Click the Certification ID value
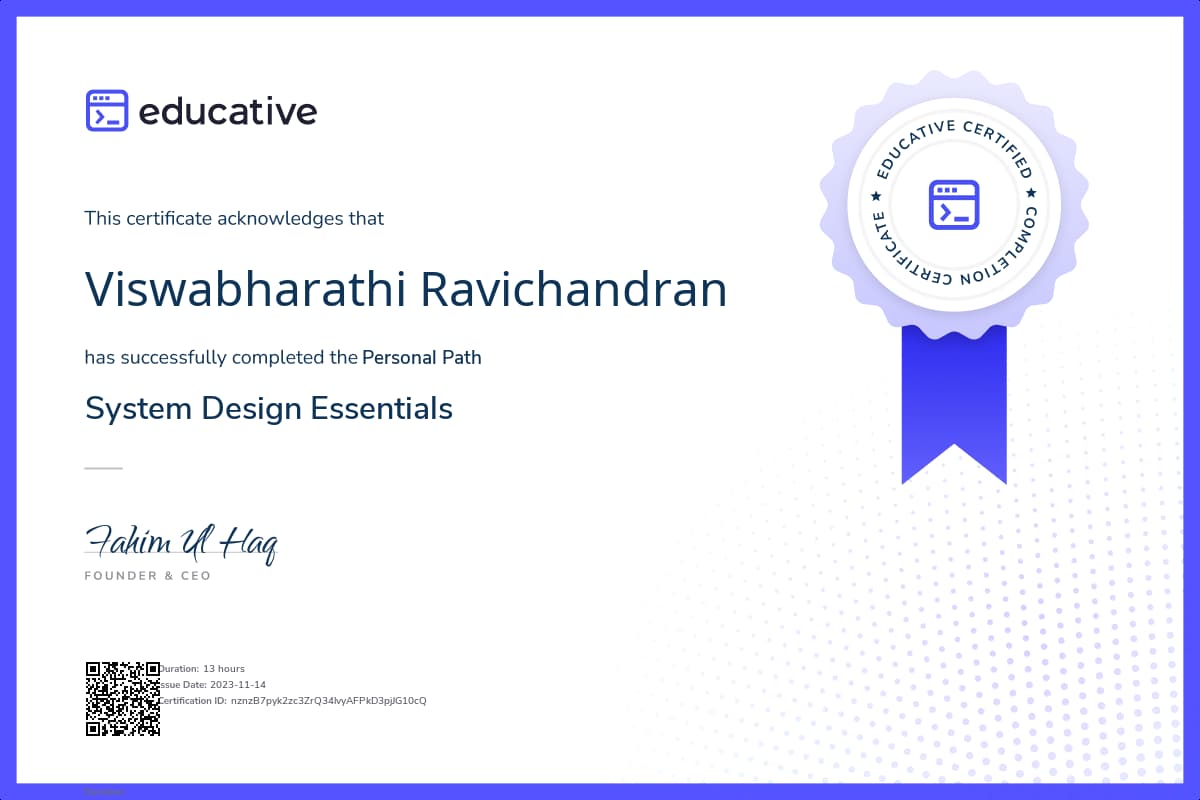Image resolution: width=1200 pixels, height=800 pixels. coord(329,700)
